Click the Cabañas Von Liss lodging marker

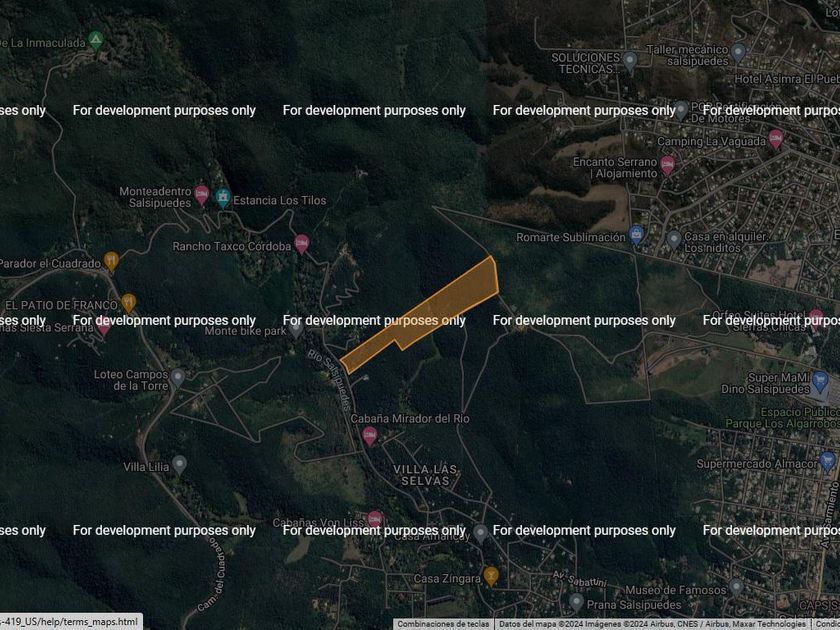375,520
